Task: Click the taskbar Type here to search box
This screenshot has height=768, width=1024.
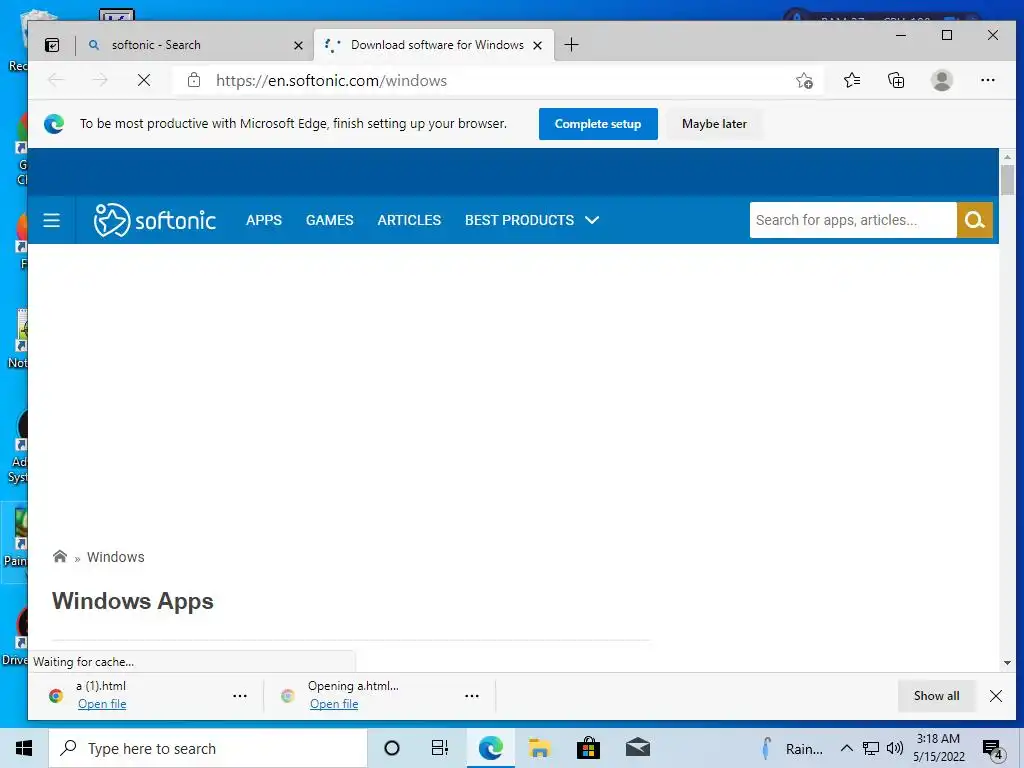Action: pyautogui.click(x=208, y=748)
